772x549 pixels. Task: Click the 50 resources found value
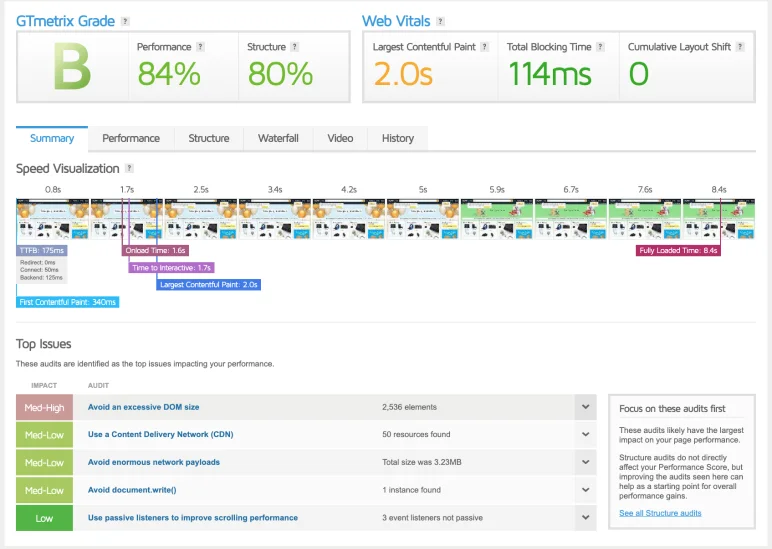click(416, 434)
